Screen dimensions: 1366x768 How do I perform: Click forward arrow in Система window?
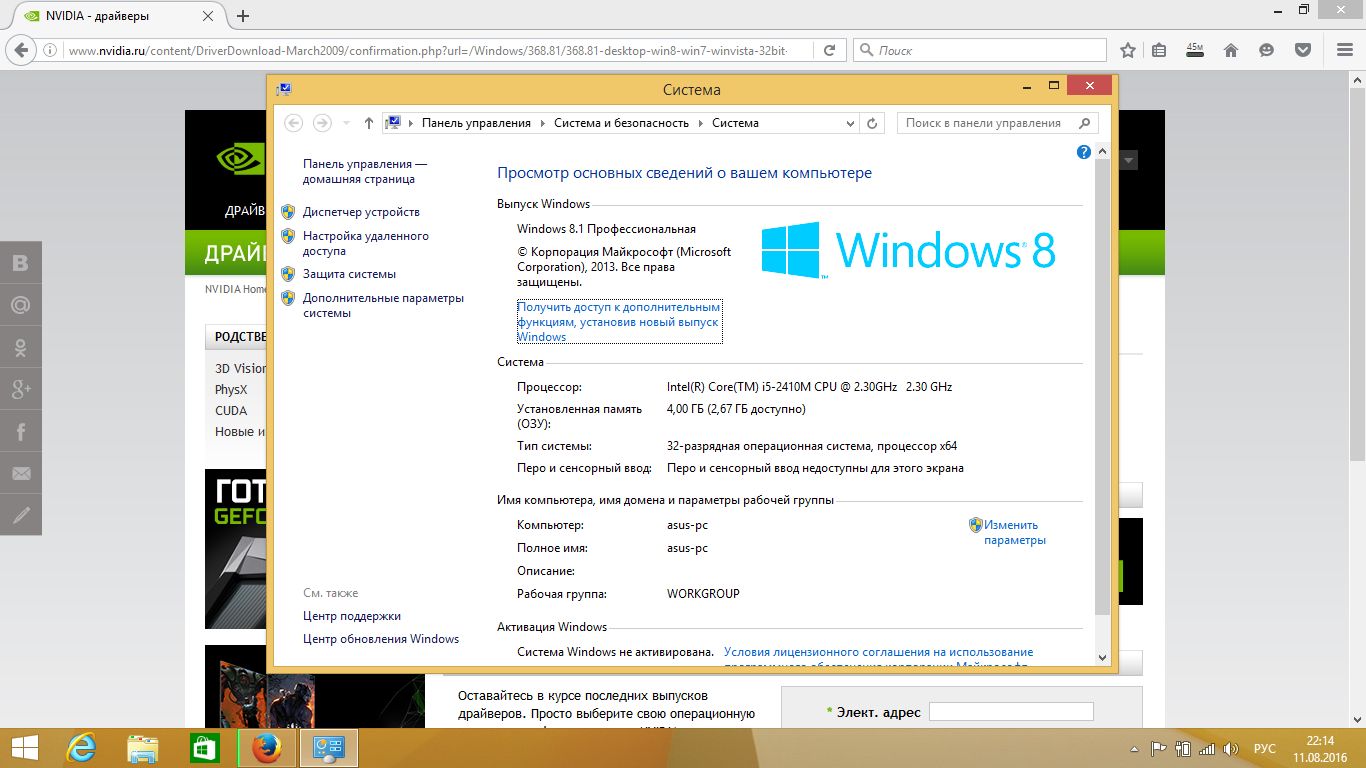click(322, 123)
